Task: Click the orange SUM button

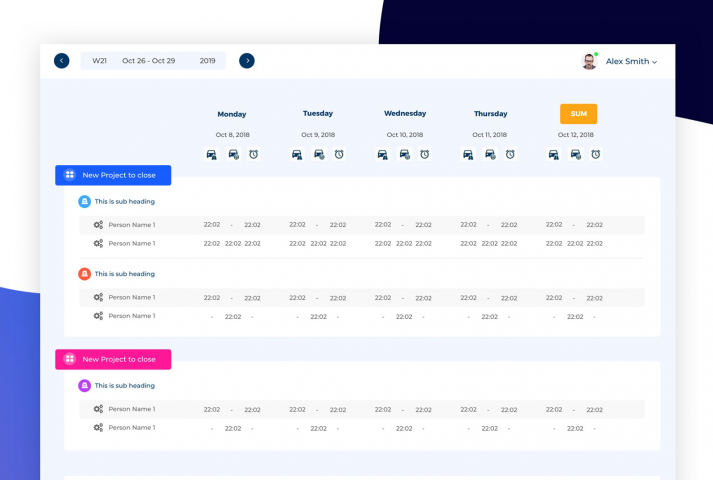Action: [x=578, y=114]
